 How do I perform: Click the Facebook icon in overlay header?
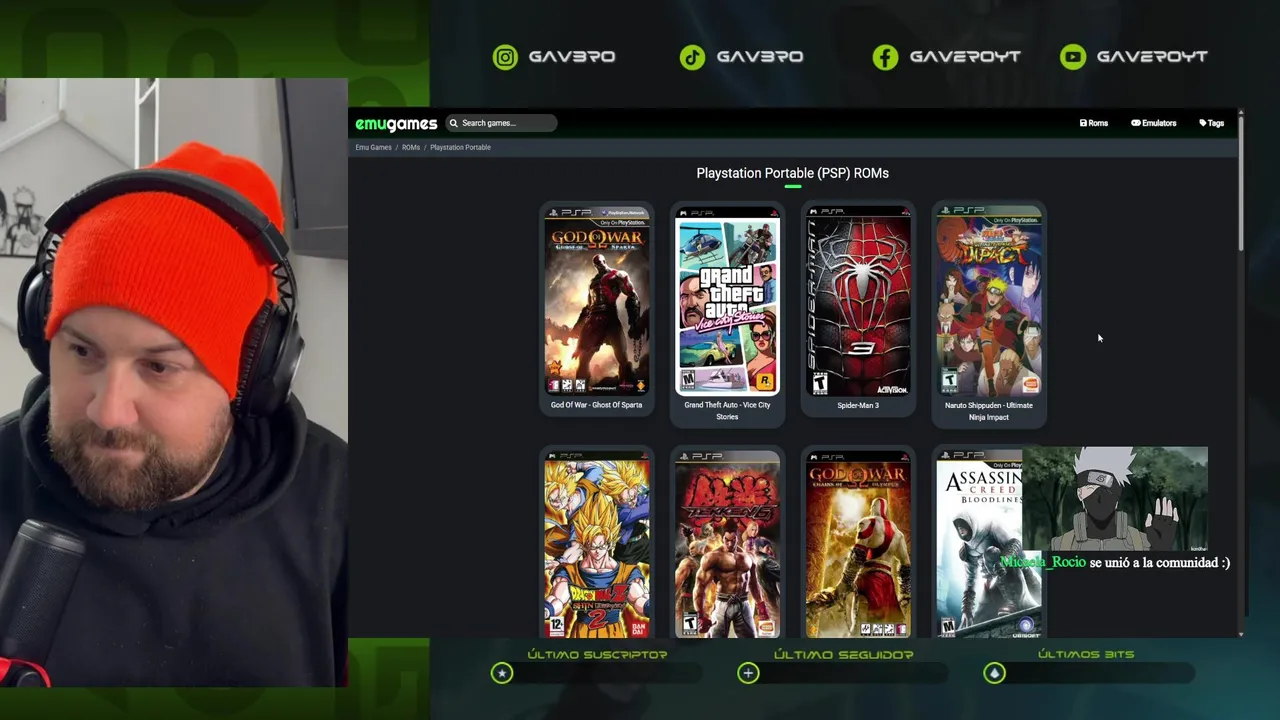885,57
